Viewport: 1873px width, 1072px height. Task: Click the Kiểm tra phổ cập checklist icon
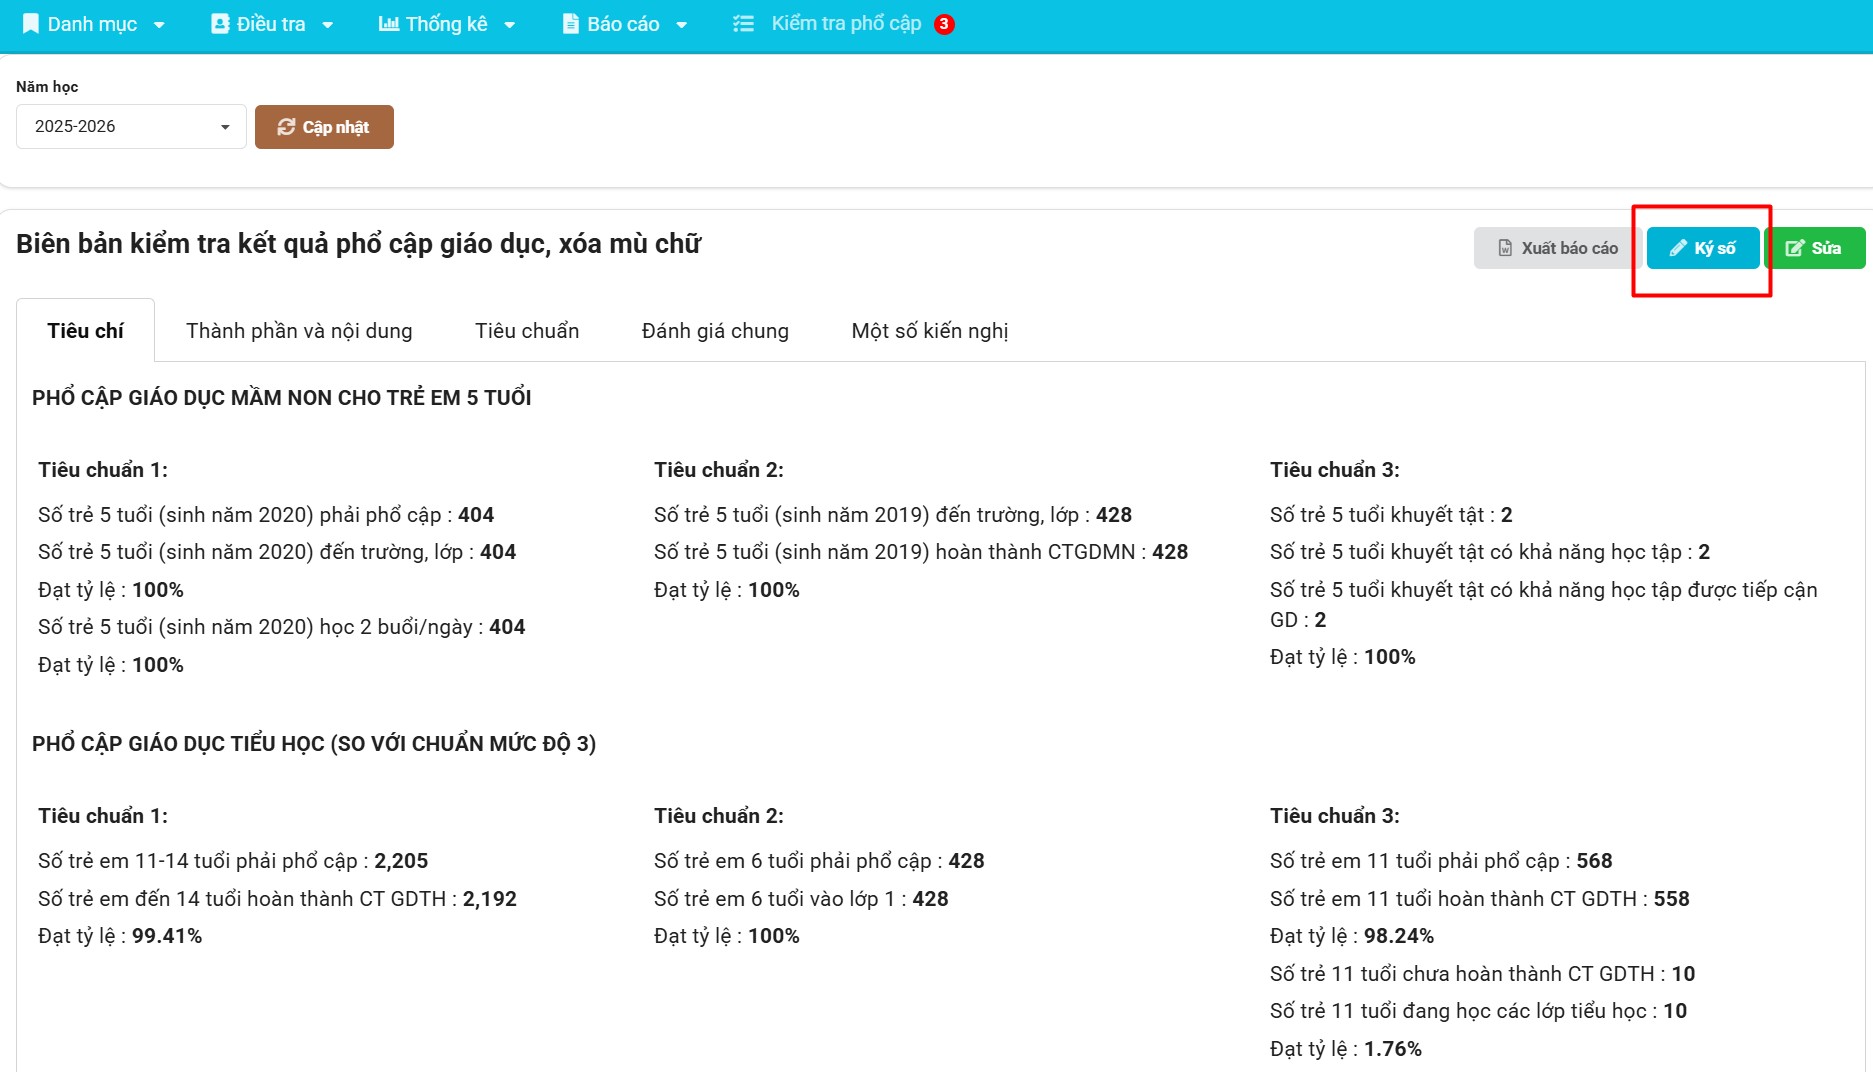pyautogui.click(x=743, y=24)
